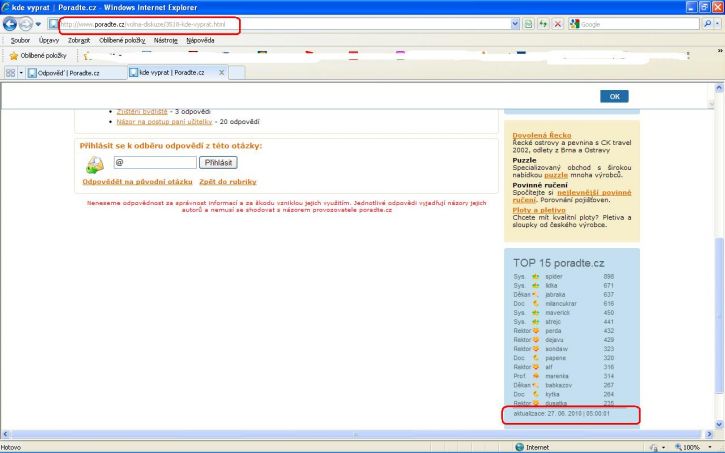
Task: Click the puzzle link in the ad box
Action: (x=556, y=175)
